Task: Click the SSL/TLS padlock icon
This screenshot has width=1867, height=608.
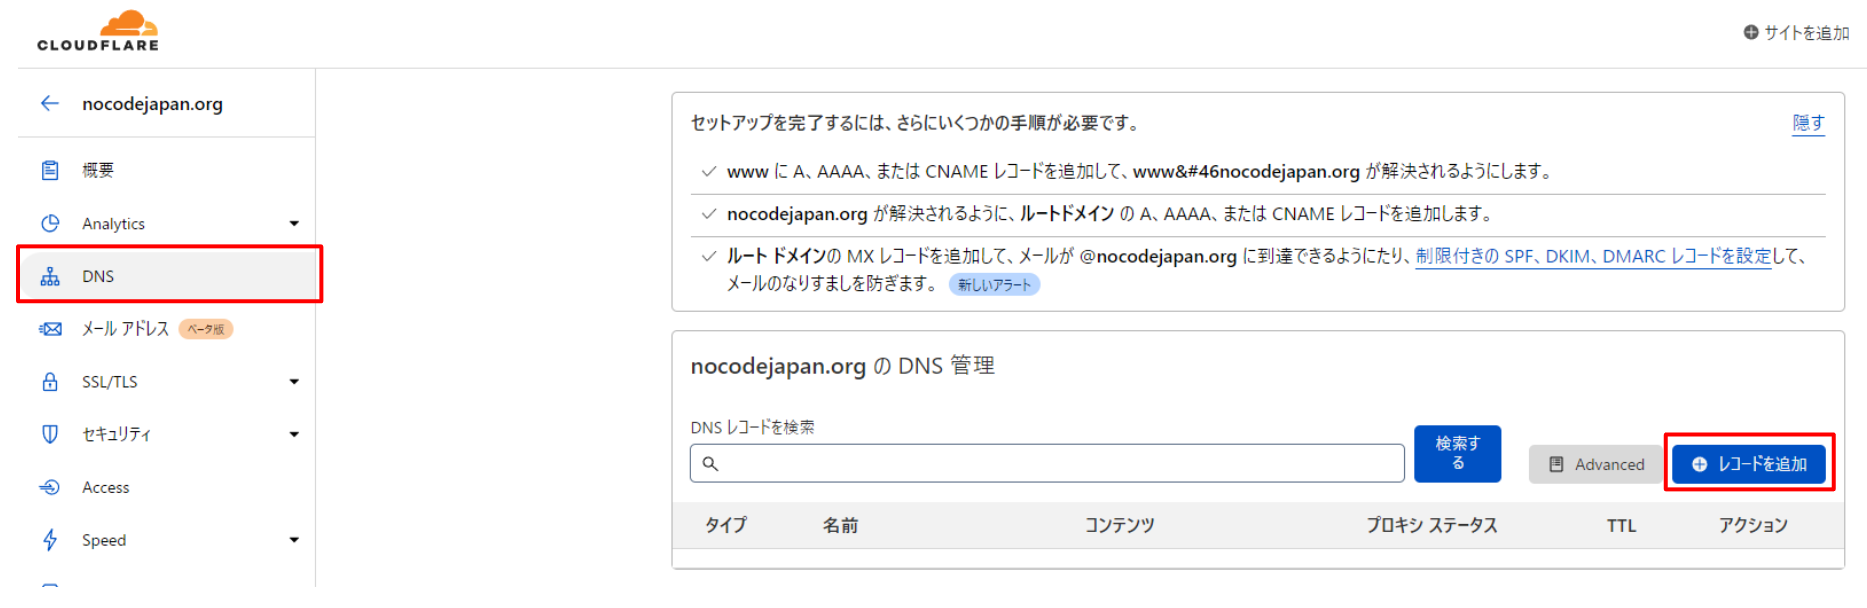Action: coord(50,382)
